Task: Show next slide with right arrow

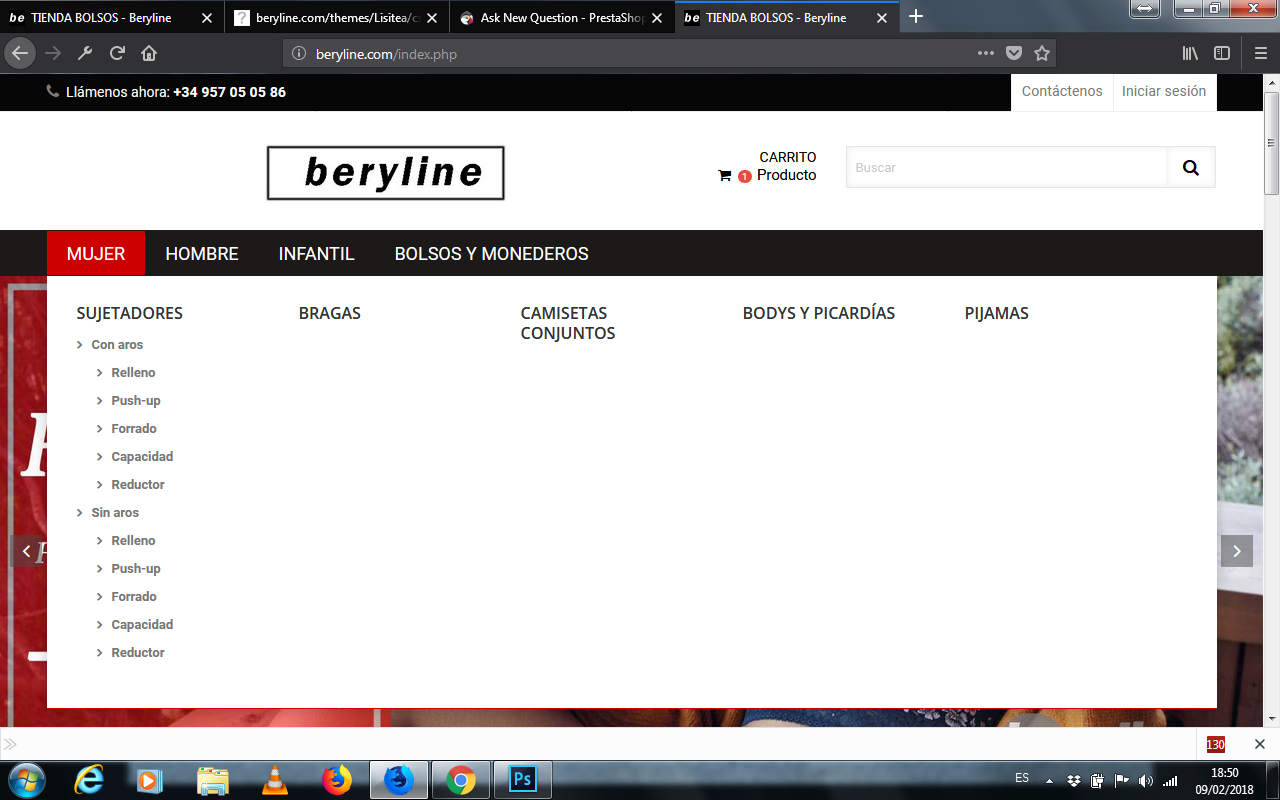Action: click(1237, 551)
